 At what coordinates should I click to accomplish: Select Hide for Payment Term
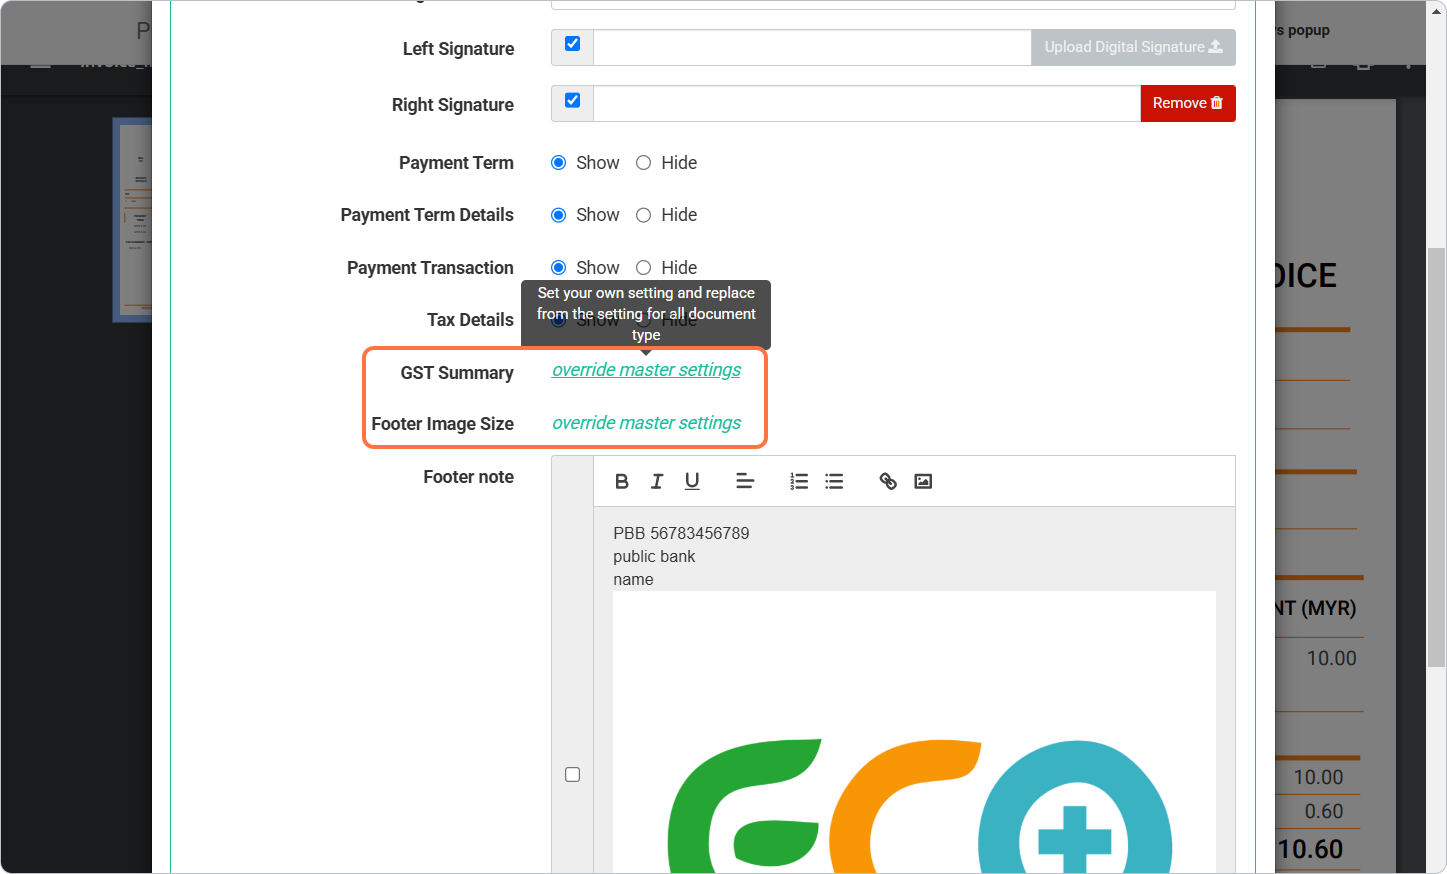pos(644,163)
